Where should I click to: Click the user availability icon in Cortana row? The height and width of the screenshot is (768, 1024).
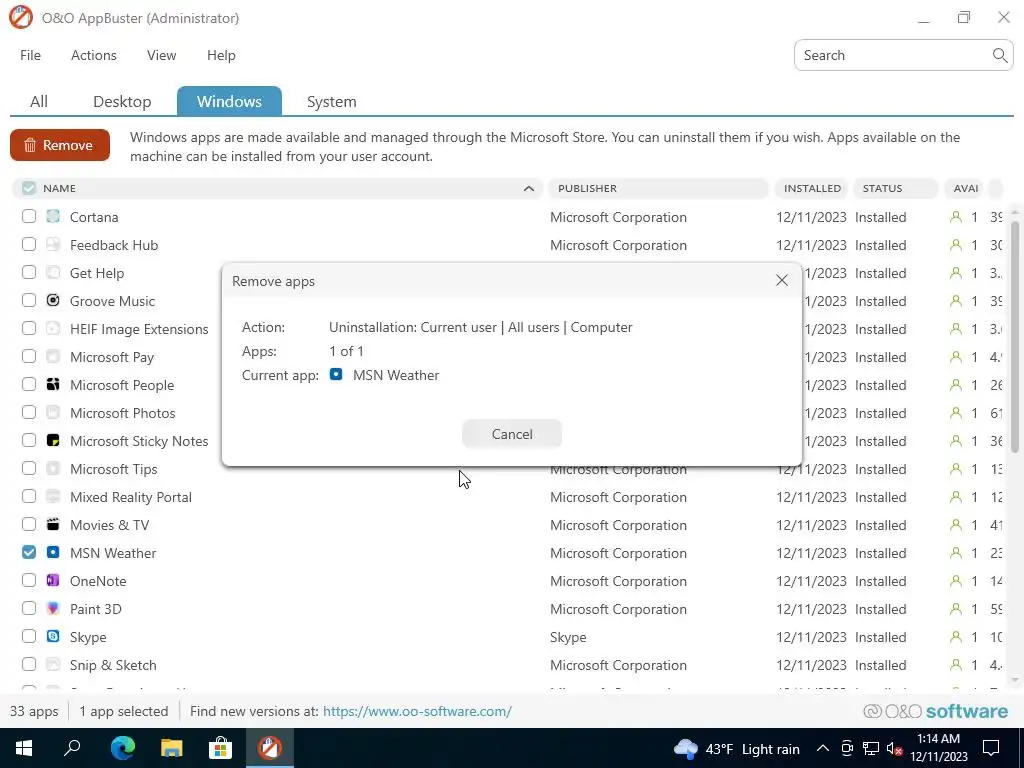955,217
